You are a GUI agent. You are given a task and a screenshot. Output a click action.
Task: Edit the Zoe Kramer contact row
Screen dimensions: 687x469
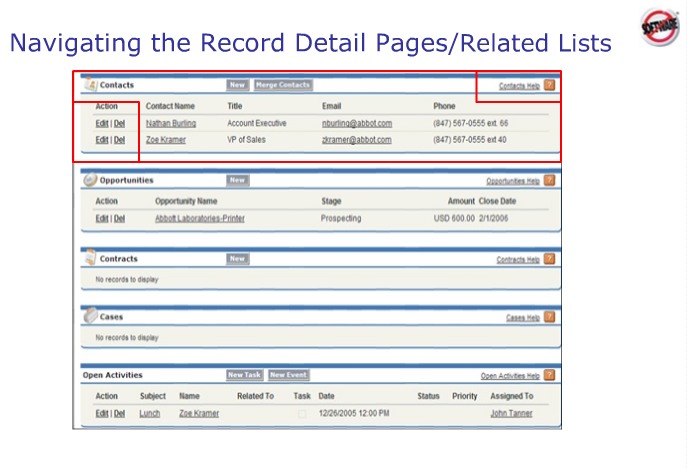pyautogui.click(x=101, y=140)
